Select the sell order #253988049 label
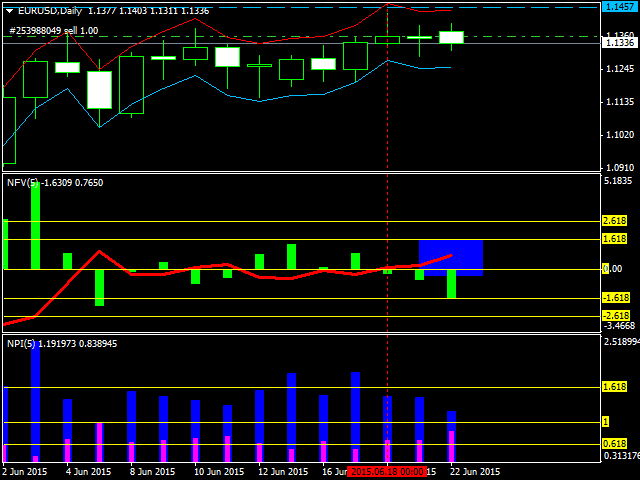The image size is (640, 480). pyautogui.click(x=53, y=31)
